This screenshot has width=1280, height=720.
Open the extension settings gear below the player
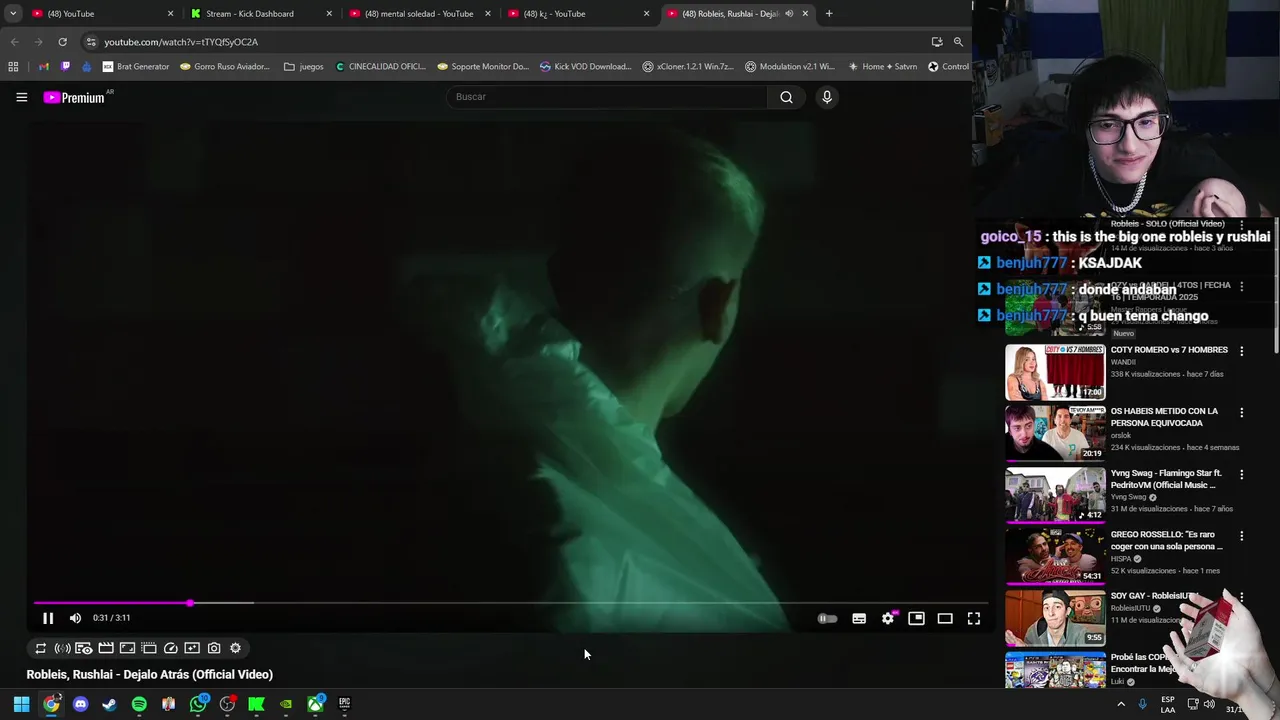point(236,648)
